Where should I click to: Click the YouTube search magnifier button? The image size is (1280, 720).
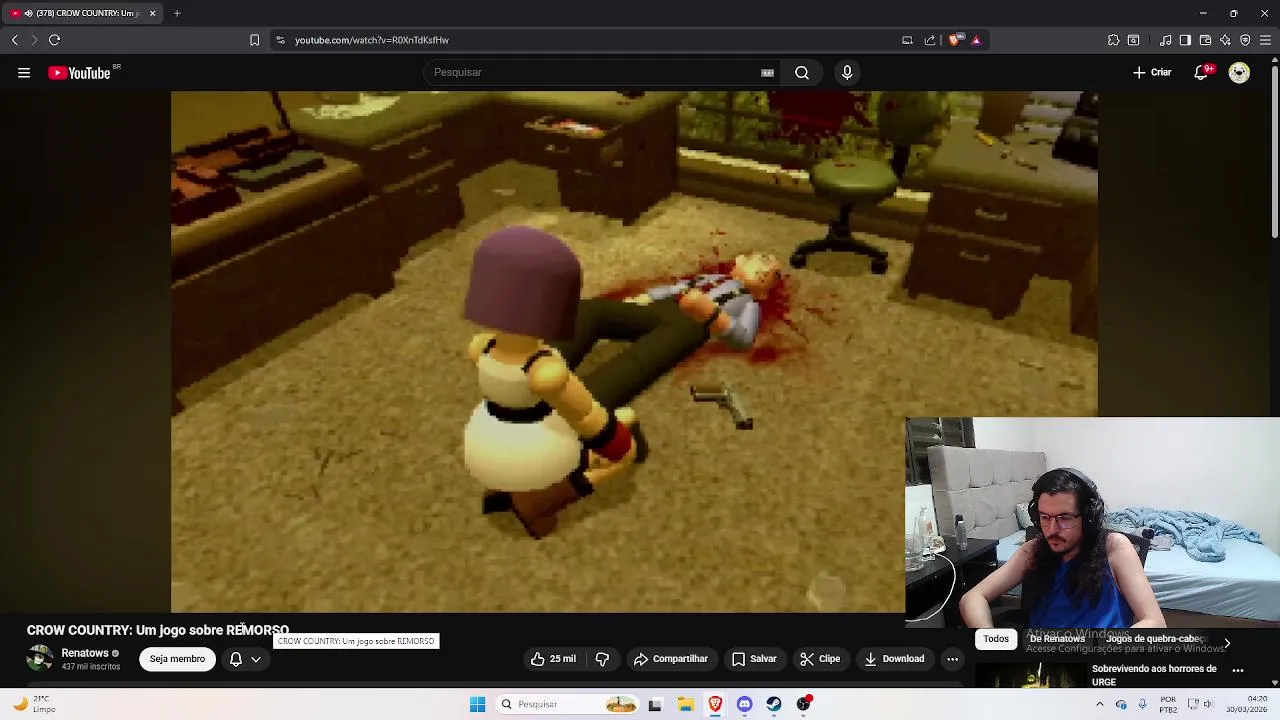(x=802, y=72)
